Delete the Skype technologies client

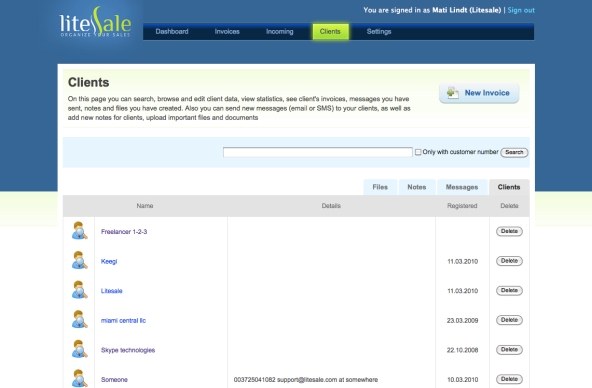click(x=509, y=350)
